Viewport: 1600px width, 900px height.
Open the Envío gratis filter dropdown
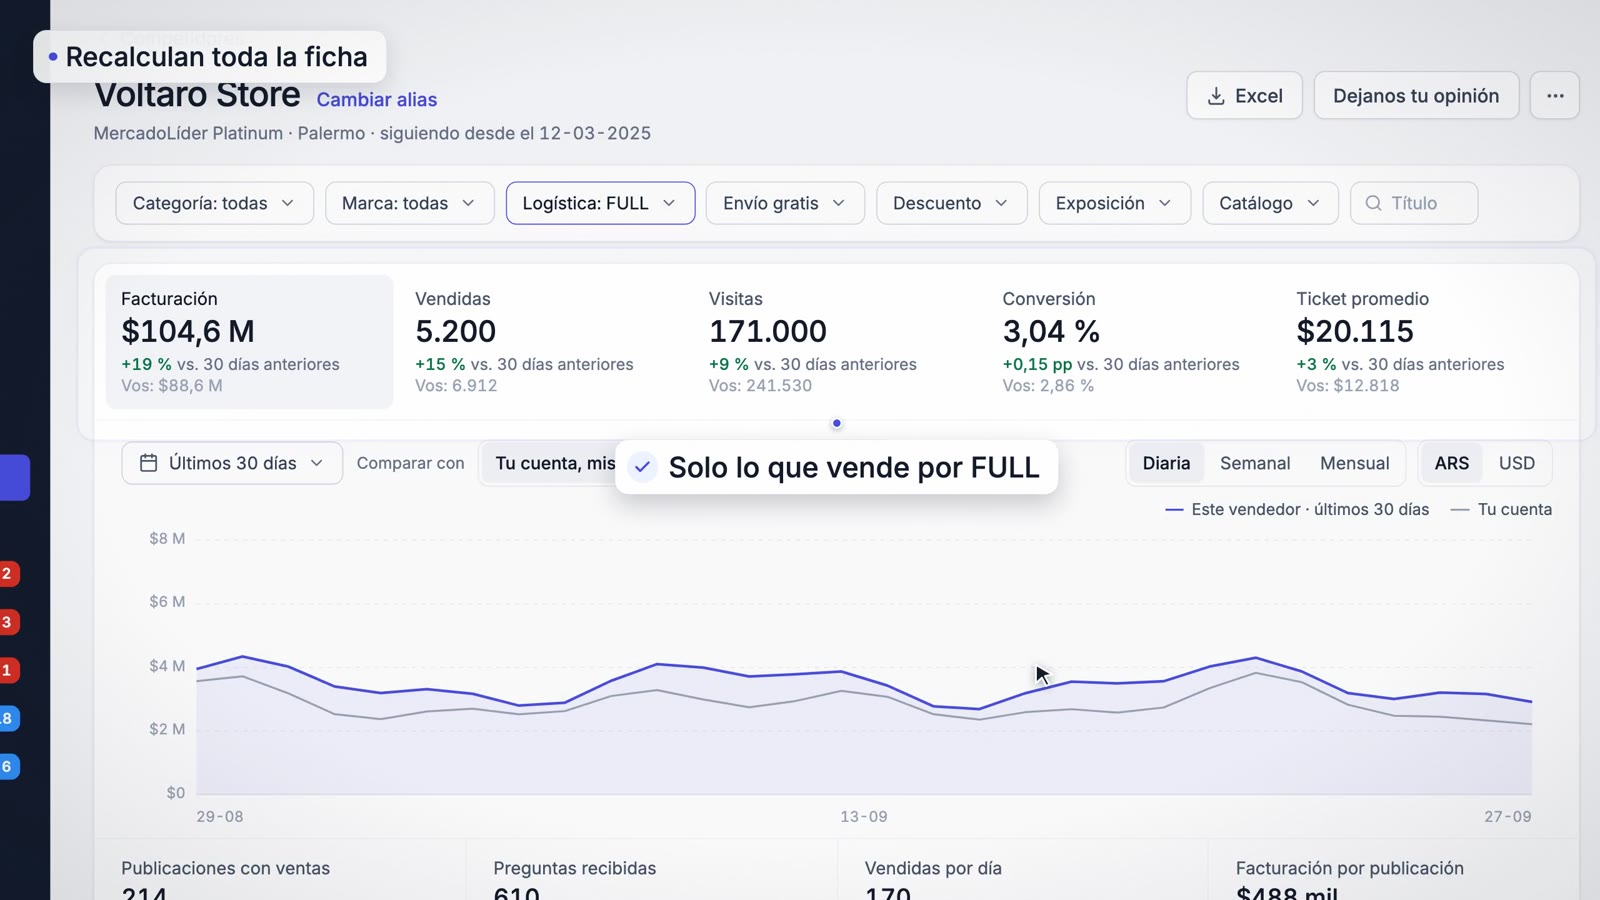[x=785, y=203]
